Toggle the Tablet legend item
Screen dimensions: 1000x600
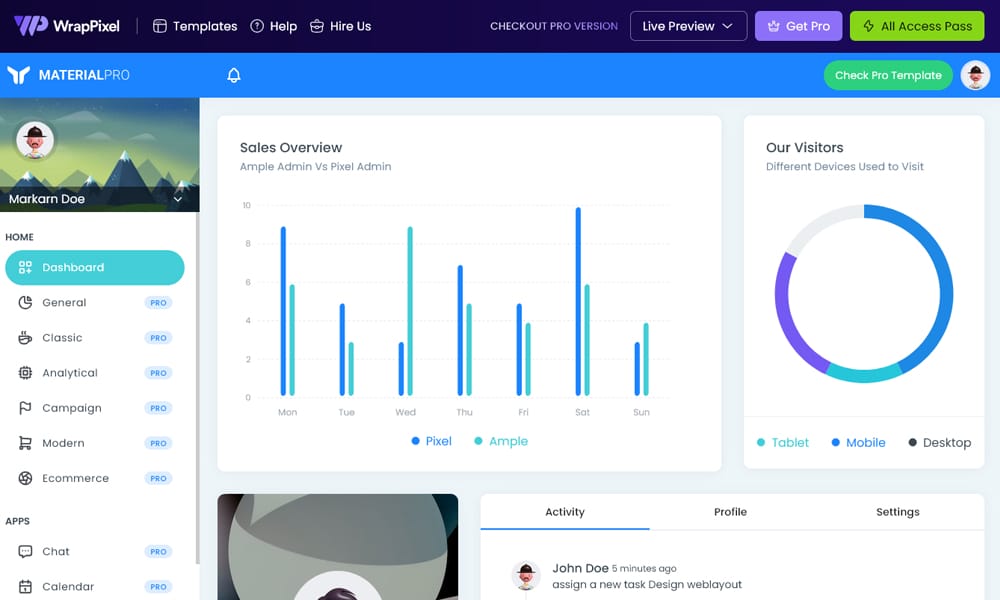point(783,443)
